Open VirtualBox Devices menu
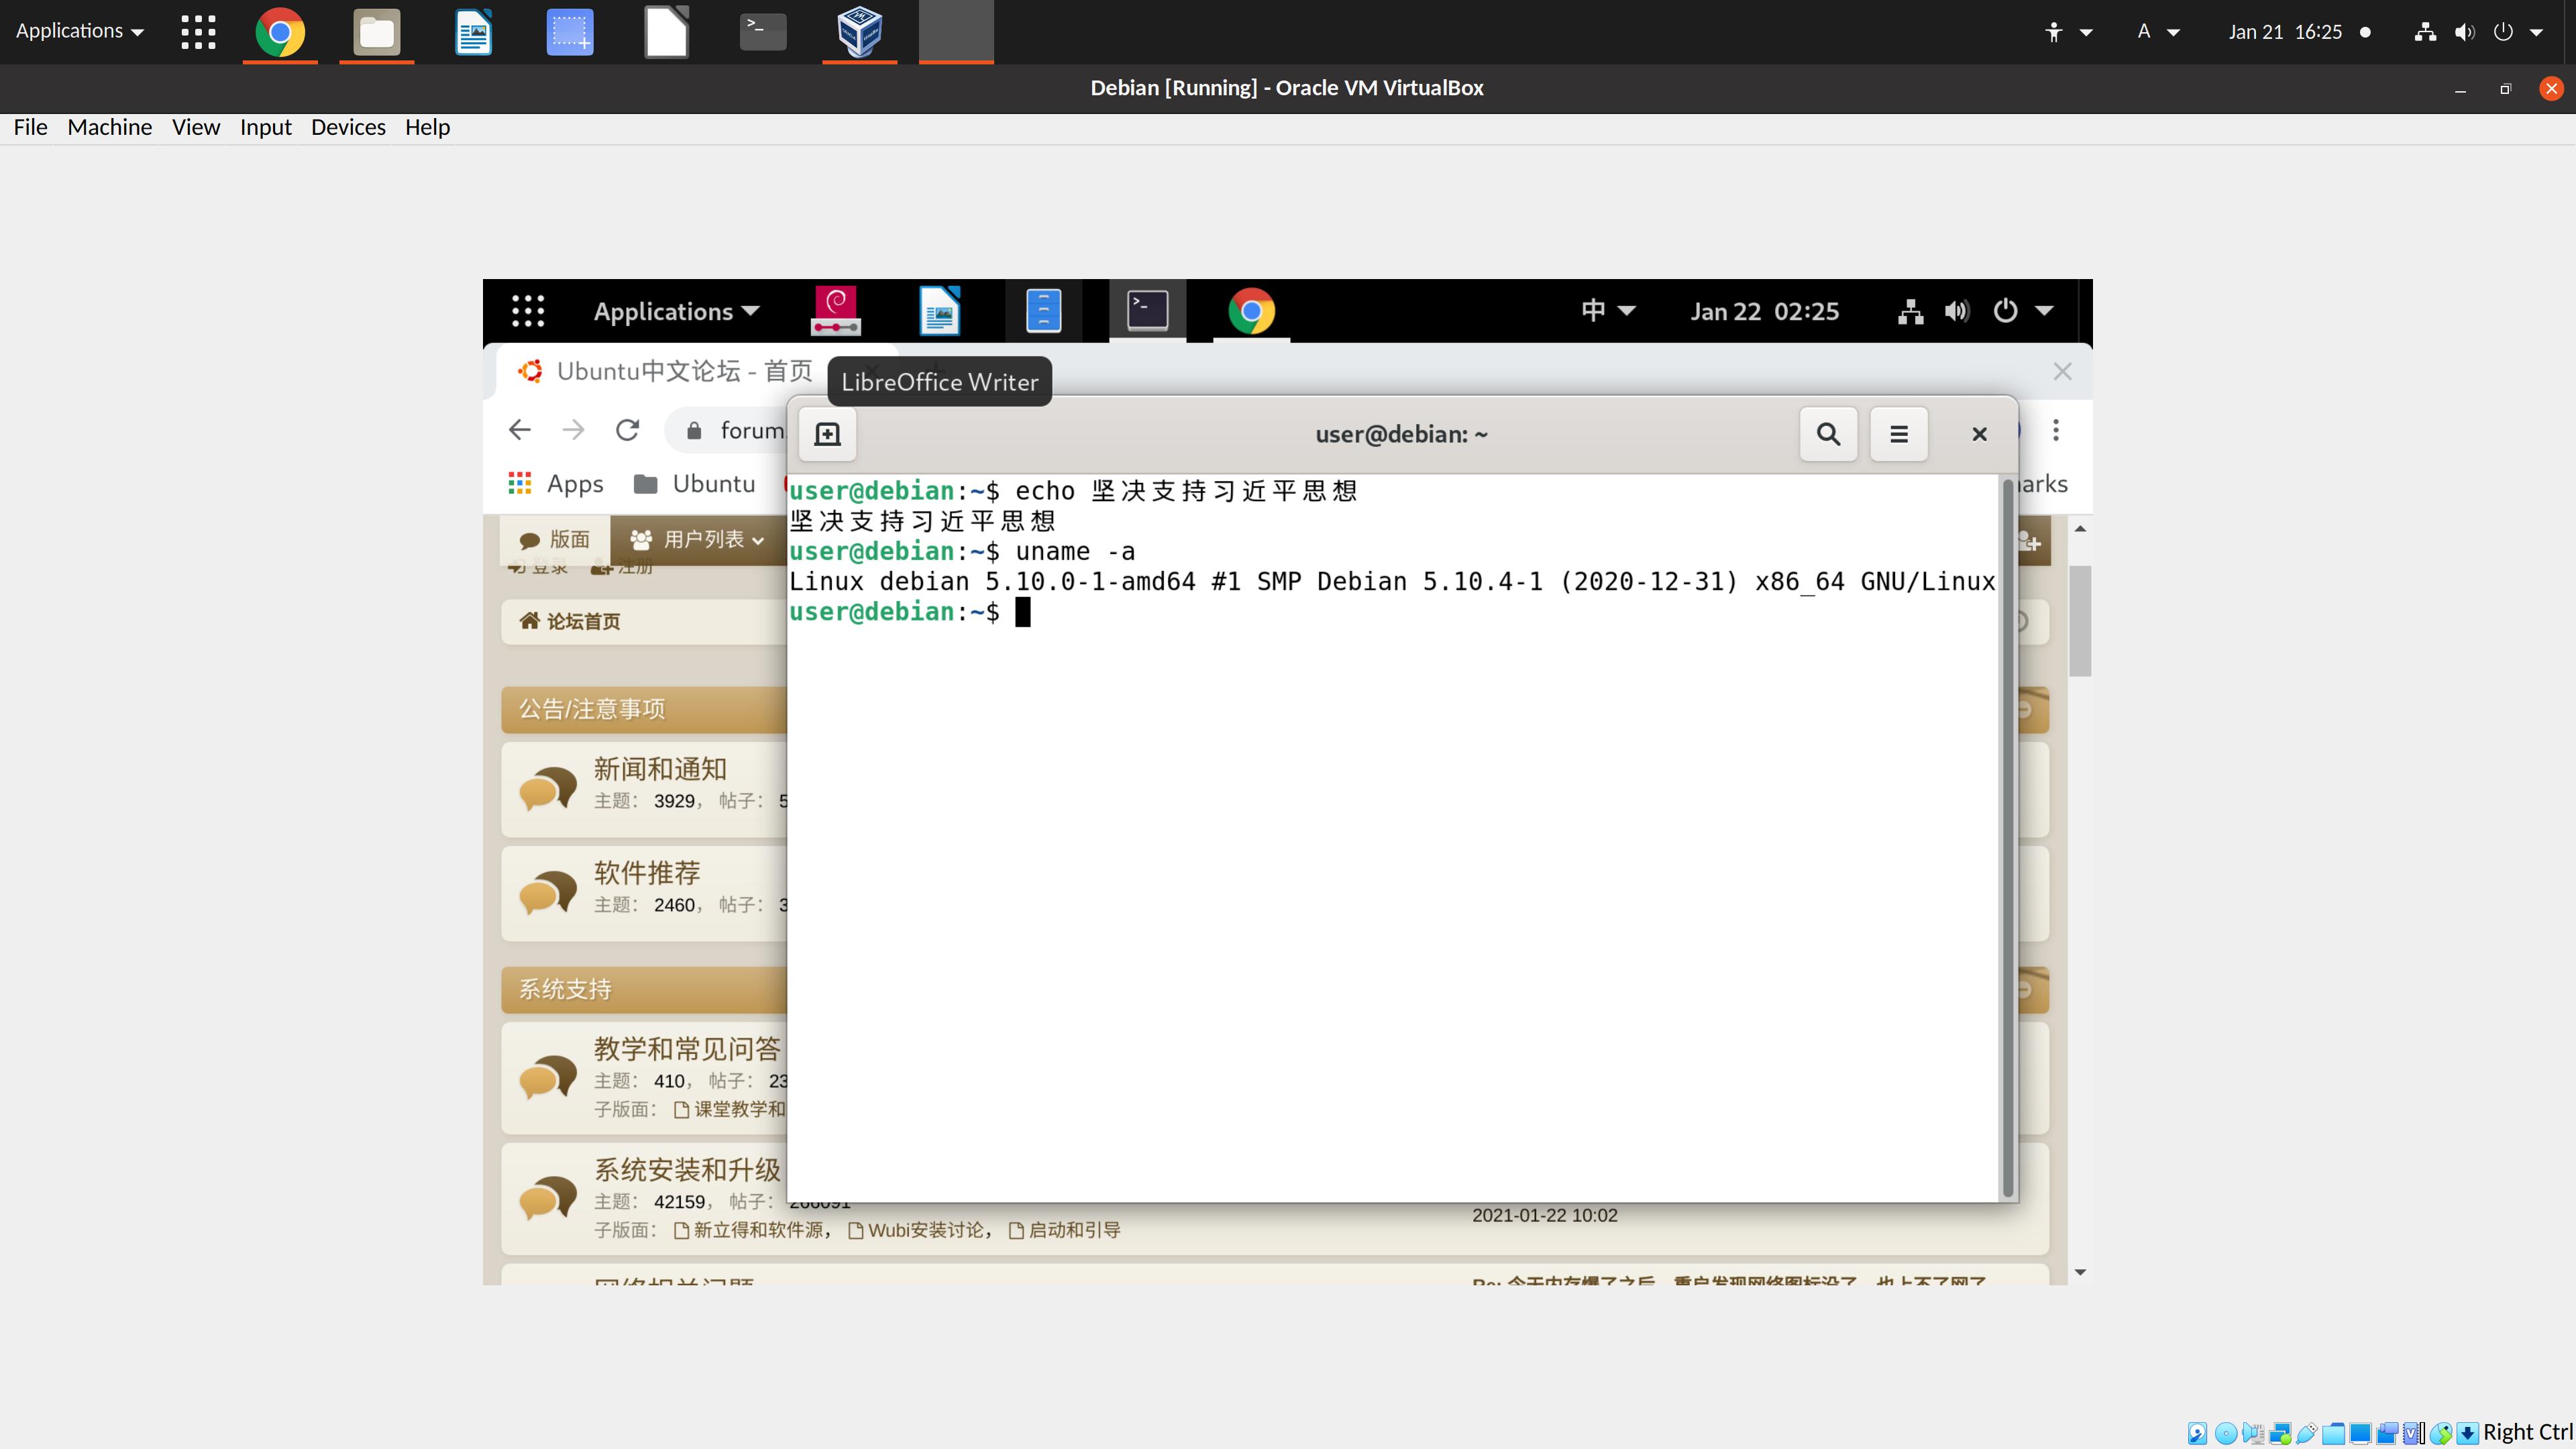This screenshot has width=2576, height=1449. [x=348, y=127]
